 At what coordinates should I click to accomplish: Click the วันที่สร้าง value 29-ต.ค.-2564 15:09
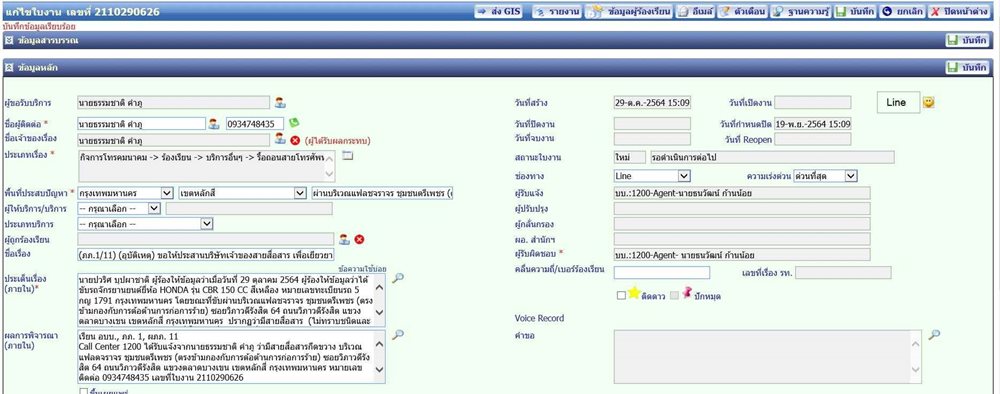tap(652, 103)
